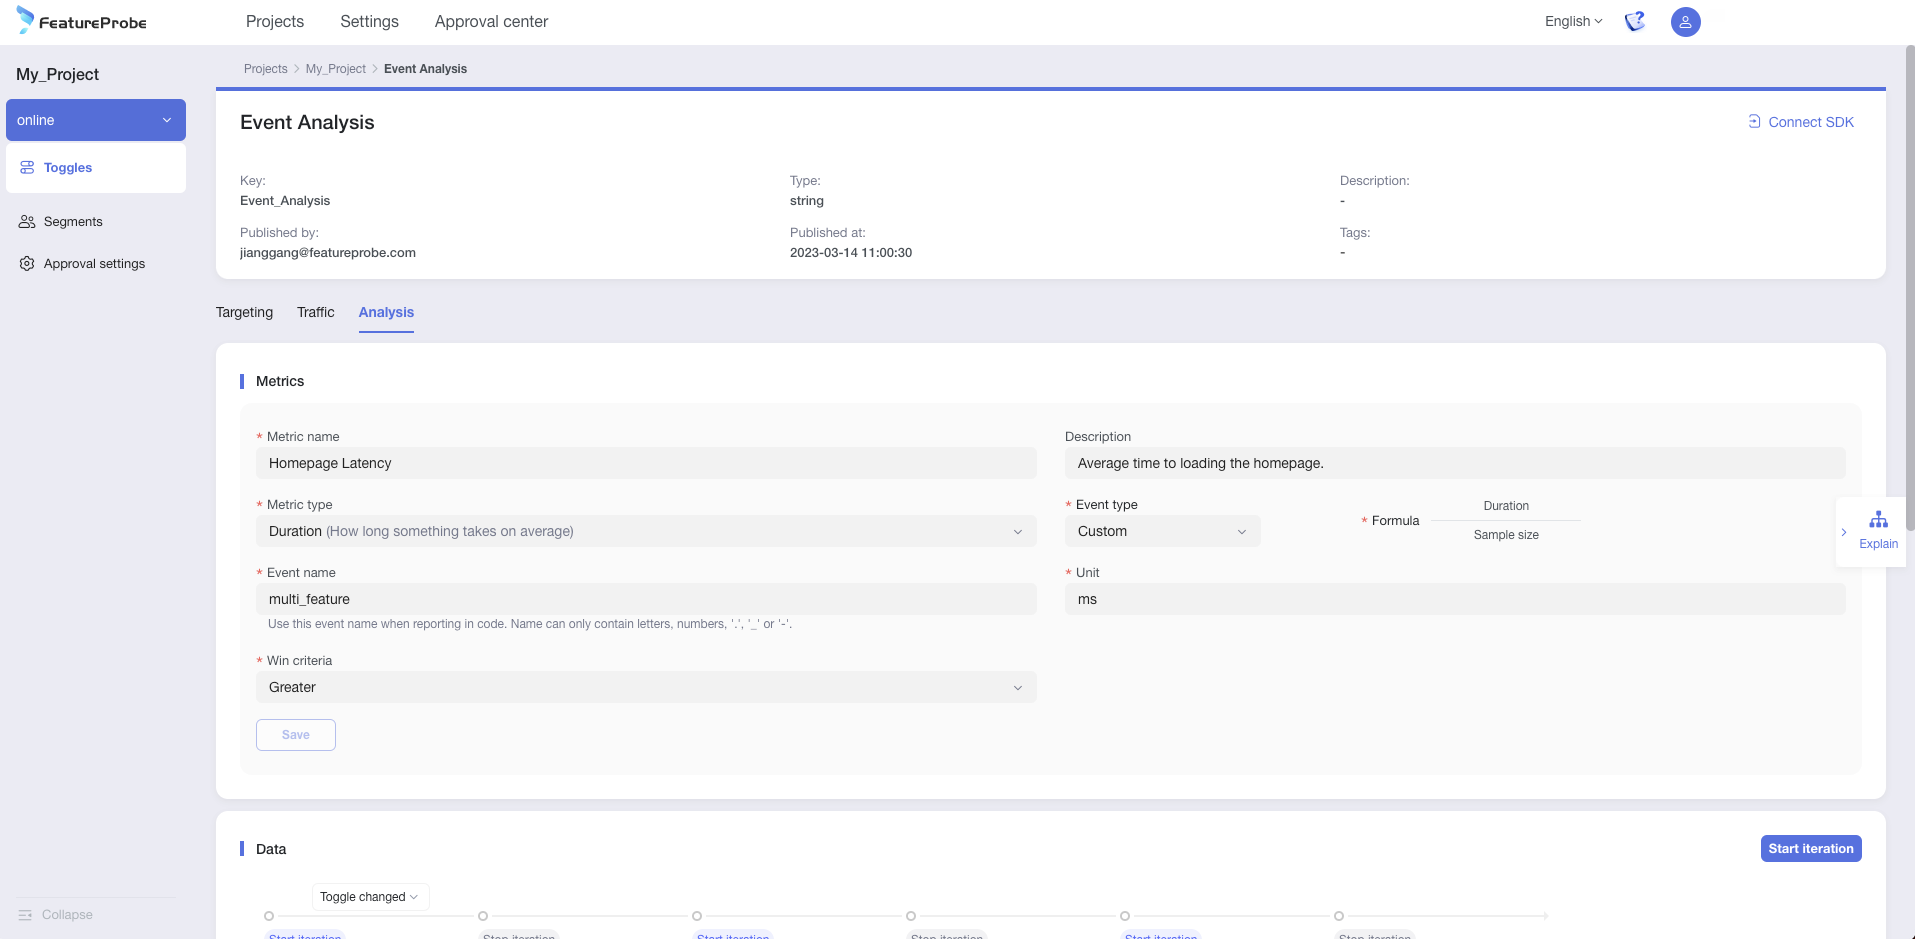Click the Save button

[296, 735]
